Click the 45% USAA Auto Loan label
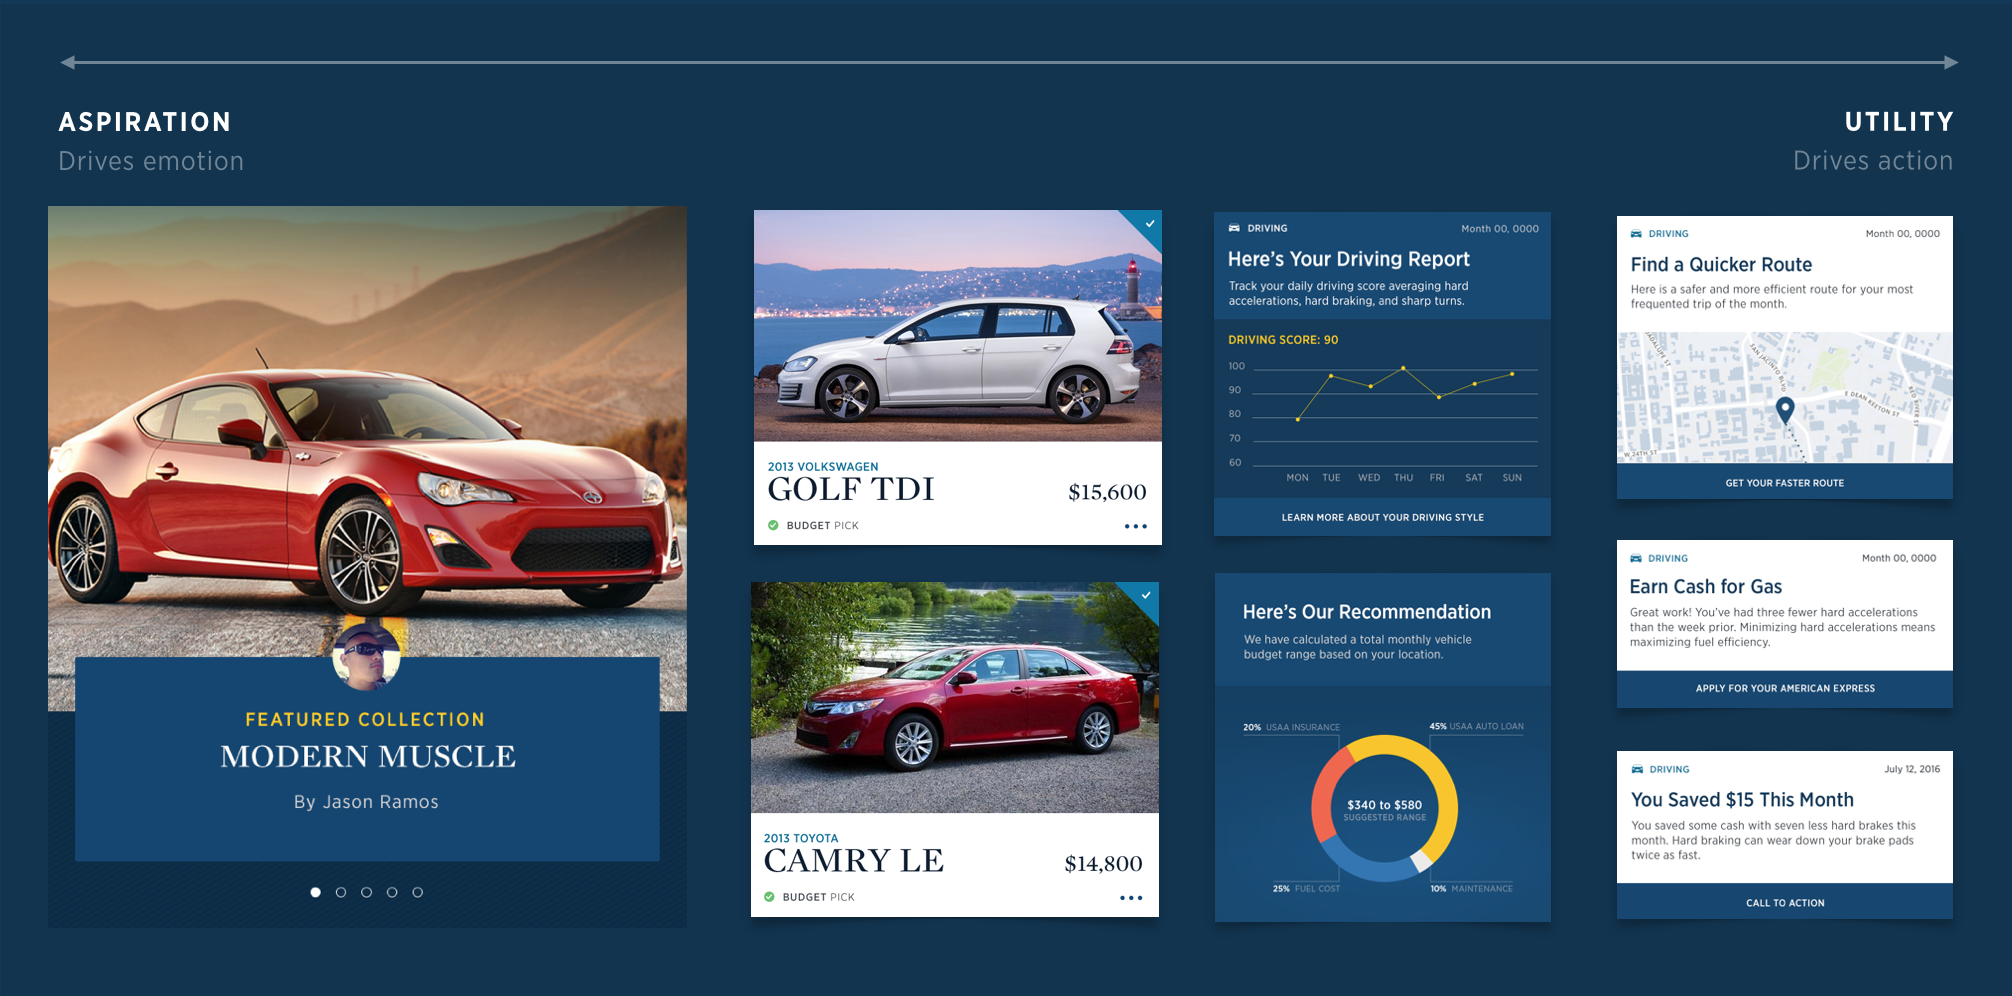 1476,726
